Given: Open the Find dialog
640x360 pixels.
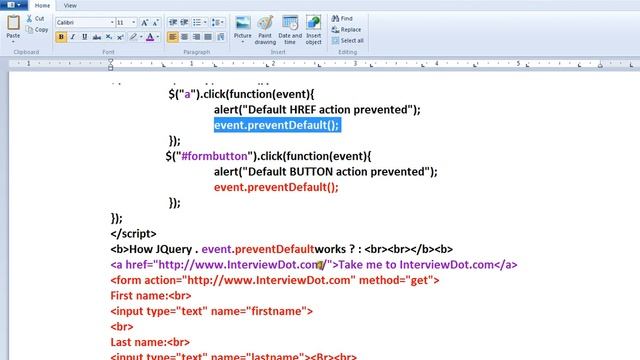Looking at the screenshot, I should tap(342, 18).
